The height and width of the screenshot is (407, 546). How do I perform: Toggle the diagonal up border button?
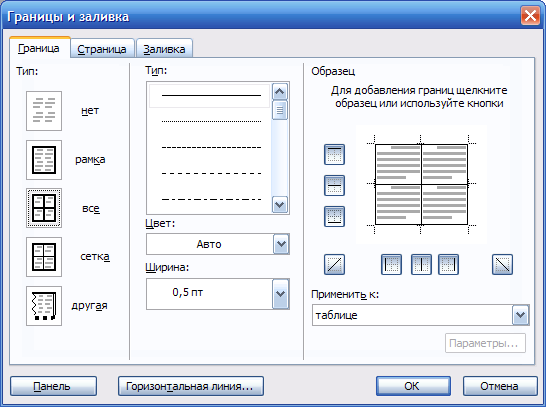[x=334, y=265]
